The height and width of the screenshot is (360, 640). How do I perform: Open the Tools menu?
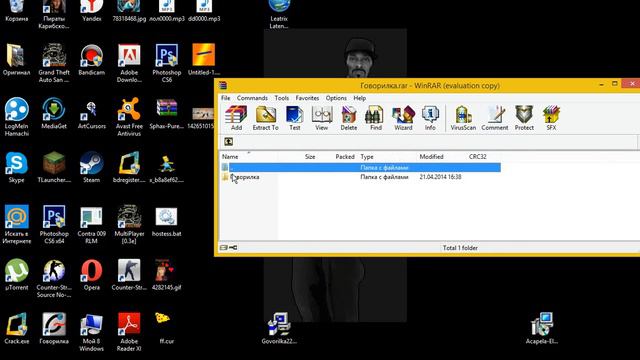[282, 98]
